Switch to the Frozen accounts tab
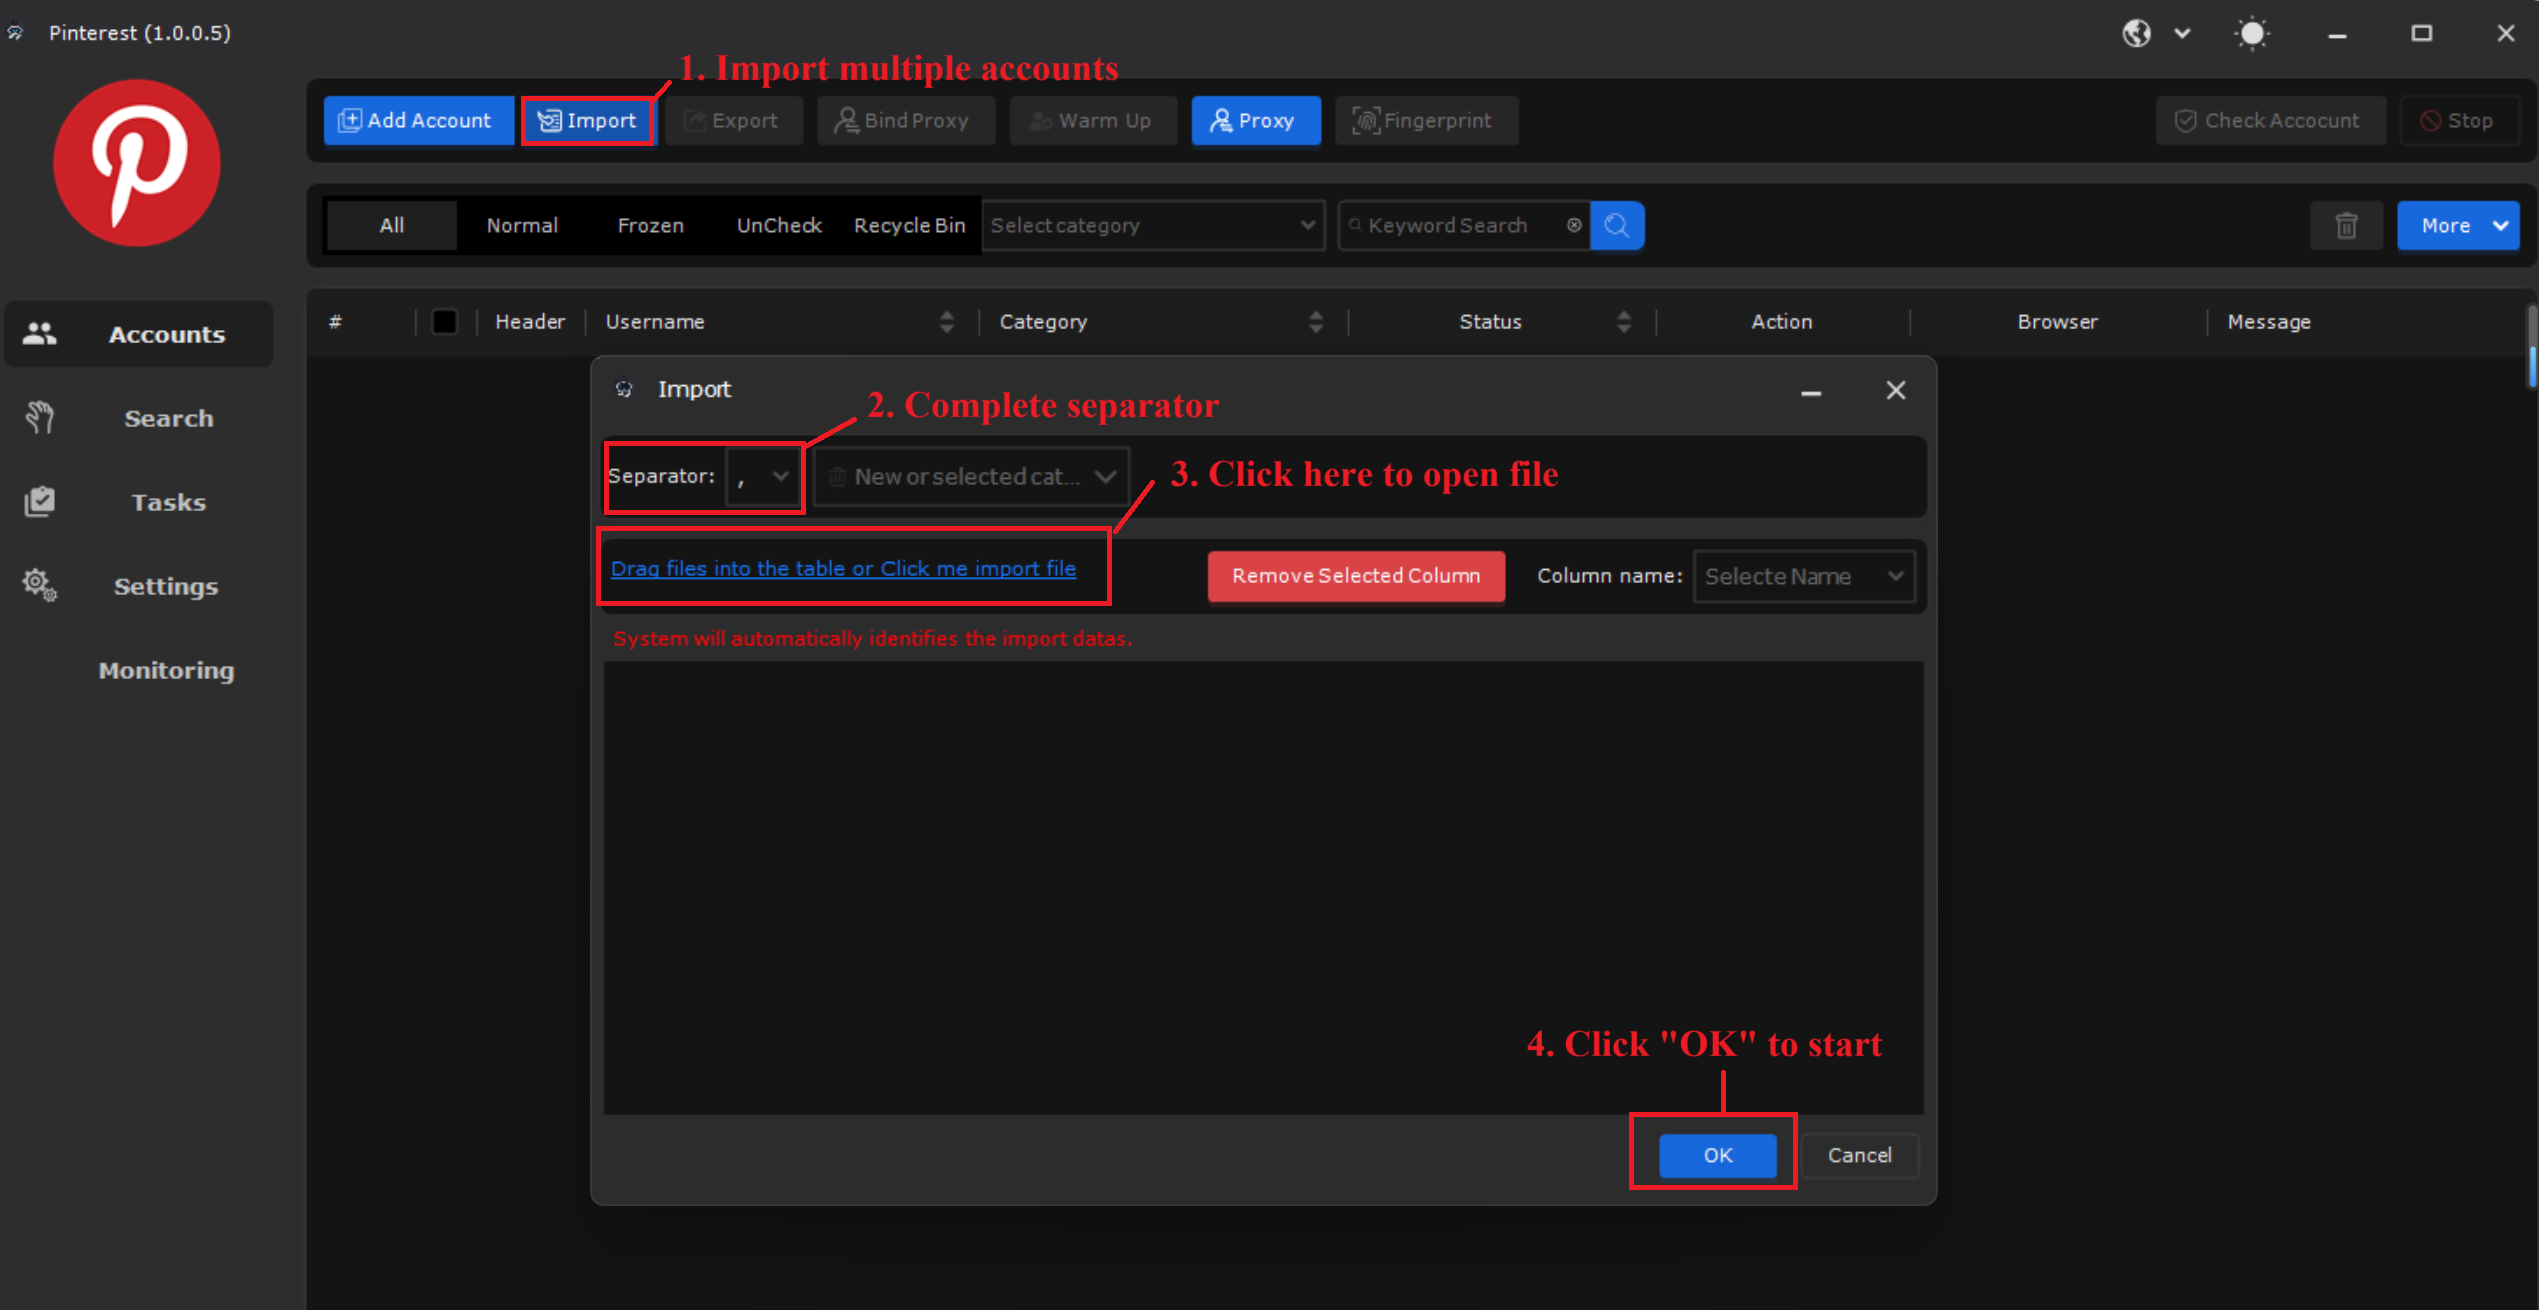 (x=650, y=226)
